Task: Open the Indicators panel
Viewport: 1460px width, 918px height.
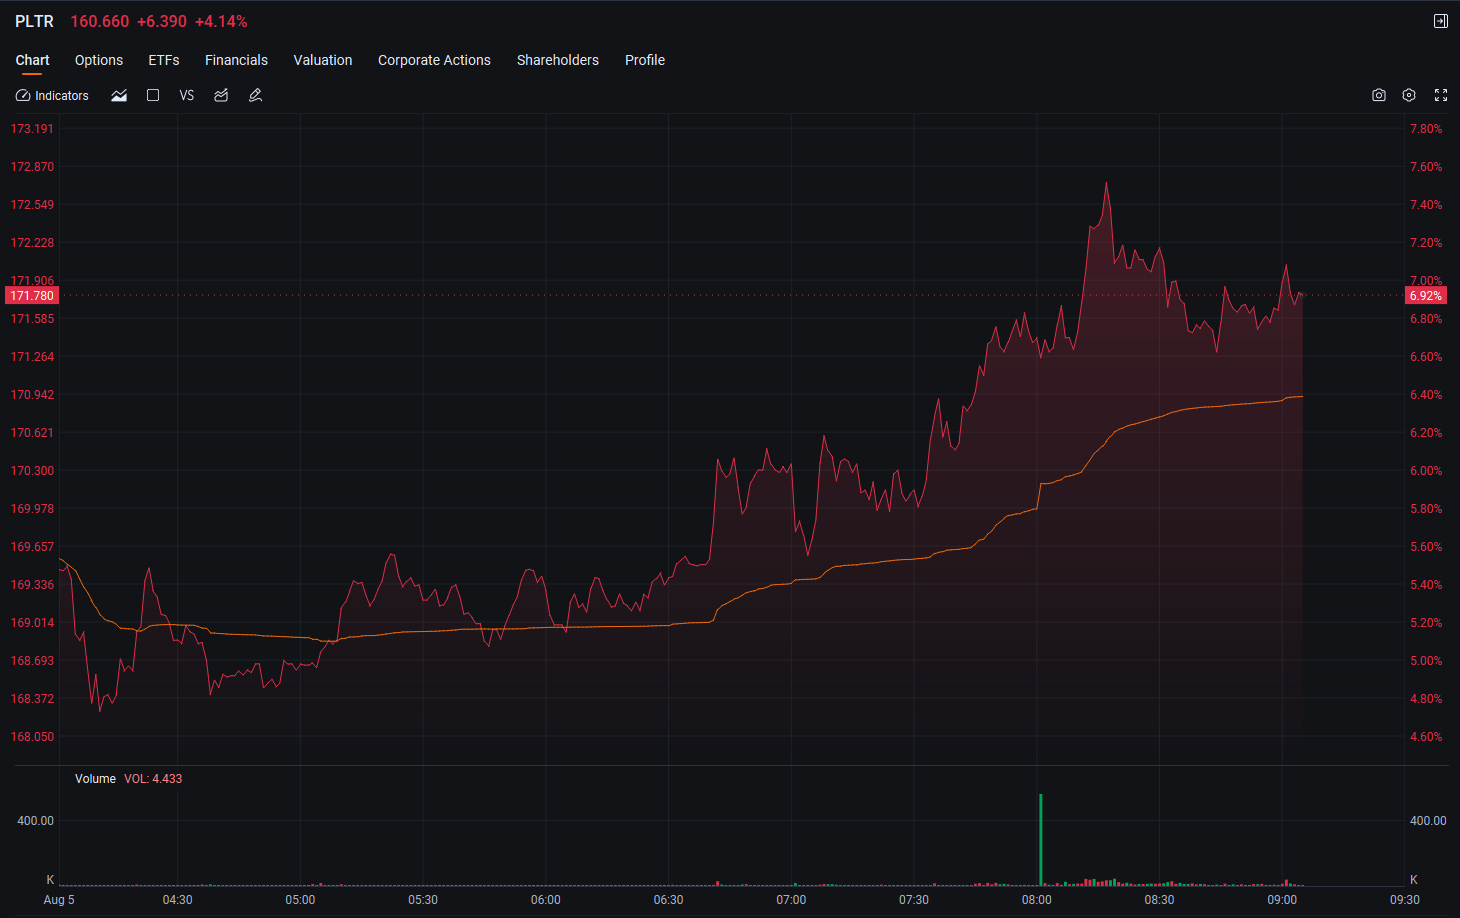Action: click(52, 96)
